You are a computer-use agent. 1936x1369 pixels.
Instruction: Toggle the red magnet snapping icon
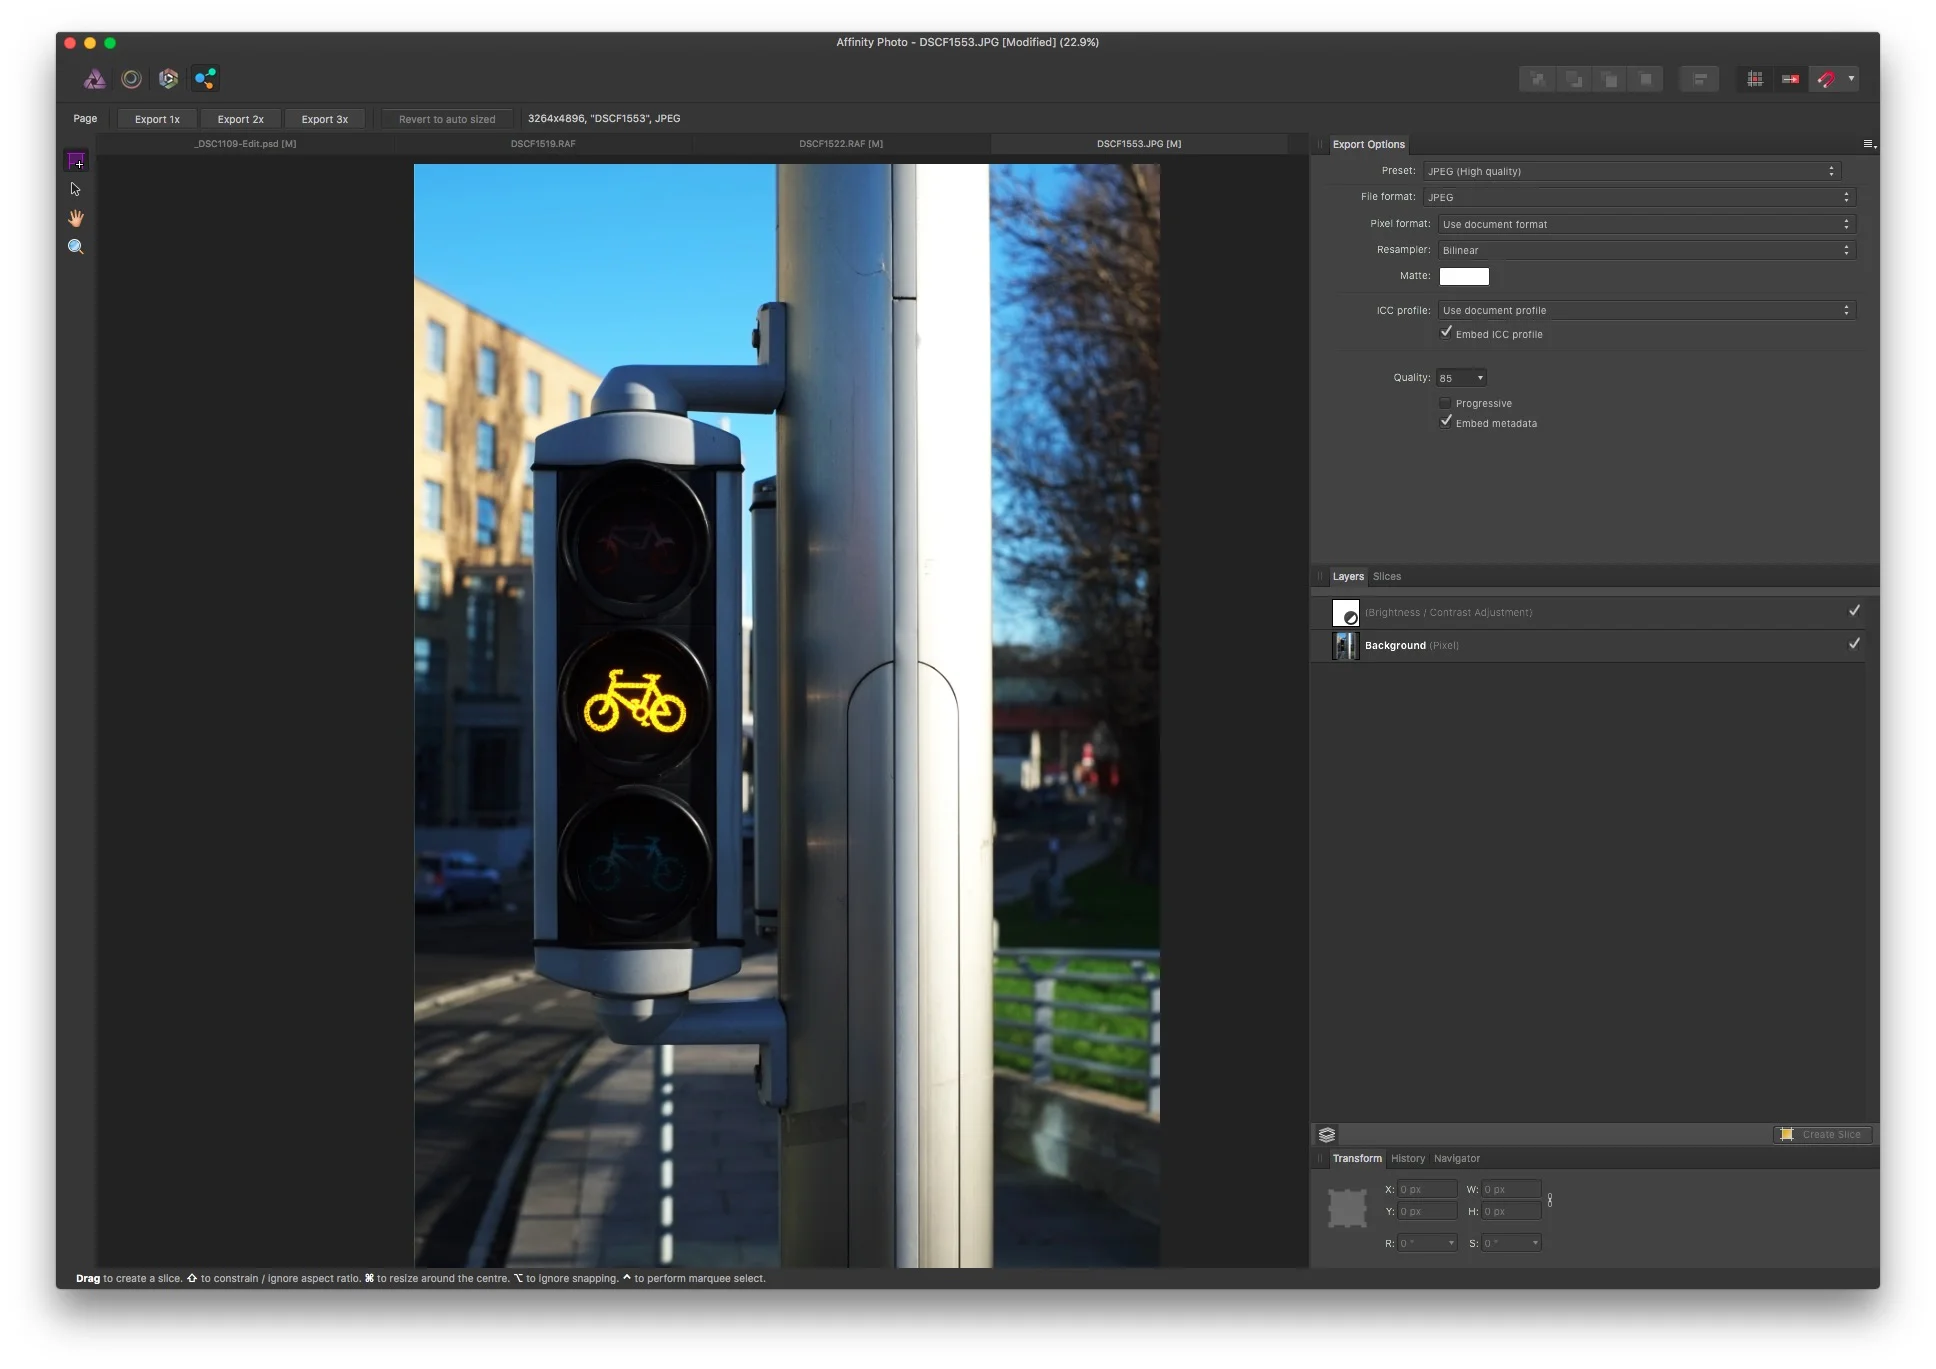[x=1826, y=79]
